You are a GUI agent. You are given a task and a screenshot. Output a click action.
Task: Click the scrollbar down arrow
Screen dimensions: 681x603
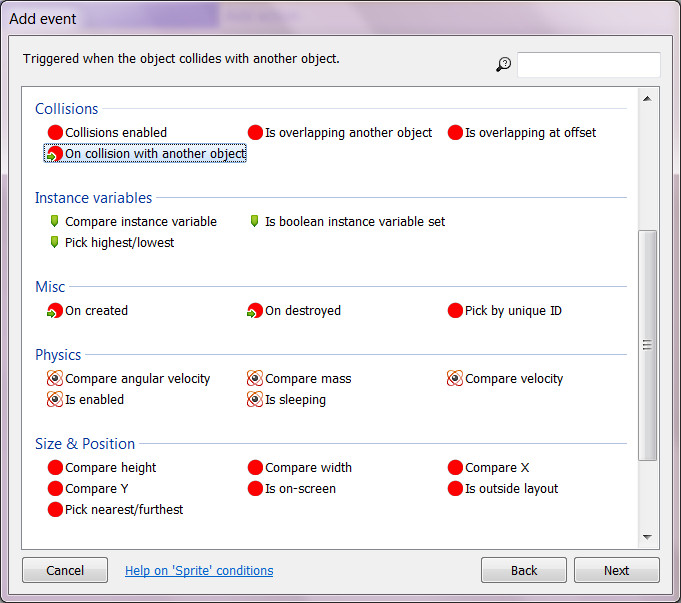(647, 537)
